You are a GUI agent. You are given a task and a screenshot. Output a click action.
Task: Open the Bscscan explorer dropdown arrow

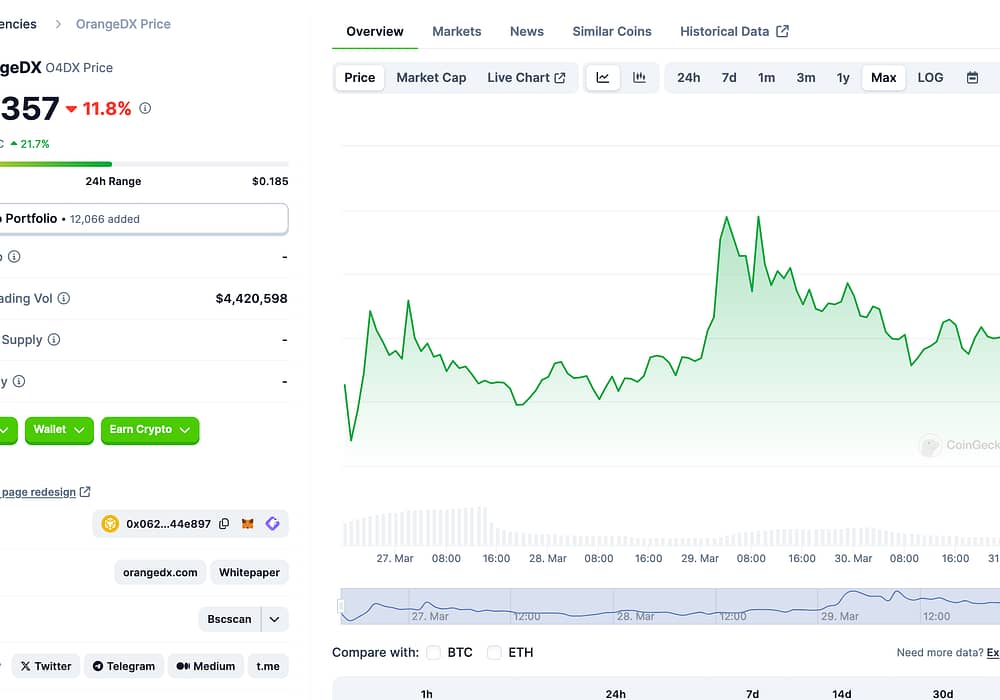(x=274, y=619)
